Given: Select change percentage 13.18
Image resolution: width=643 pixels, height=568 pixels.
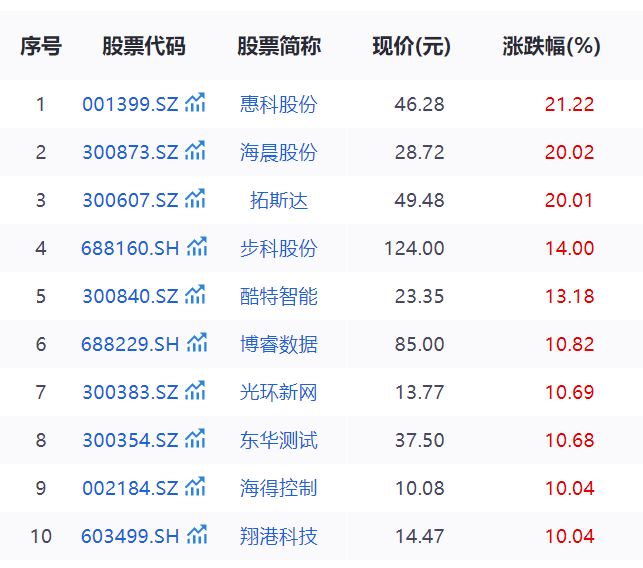Looking at the screenshot, I should pos(570,296).
